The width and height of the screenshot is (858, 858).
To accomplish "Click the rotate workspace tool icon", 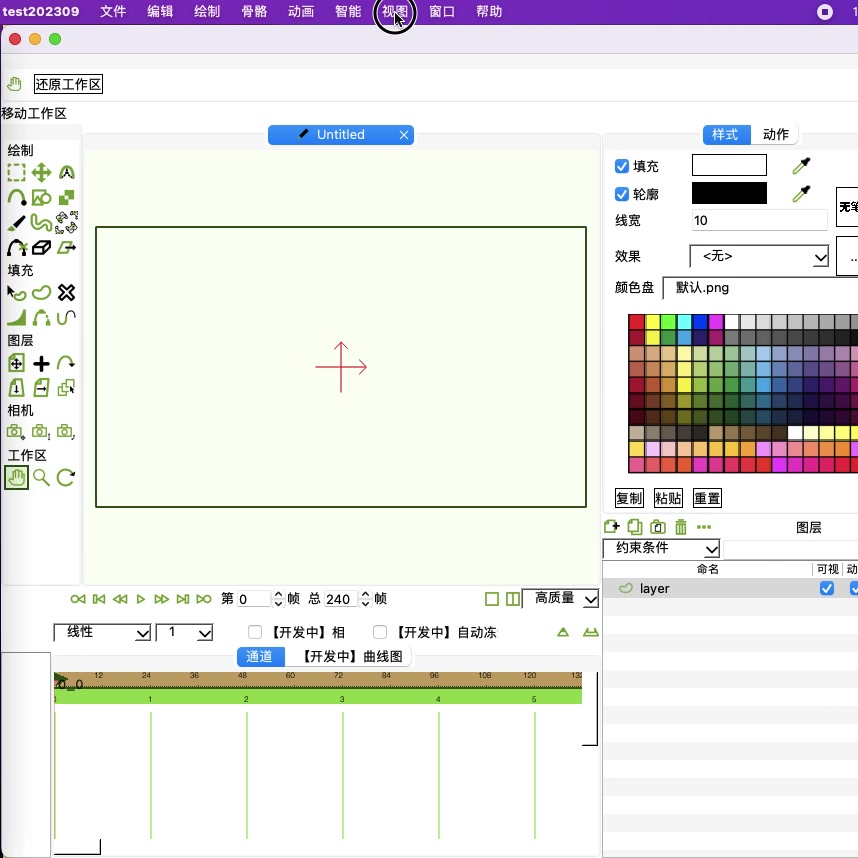I will click(x=66, y=478).
